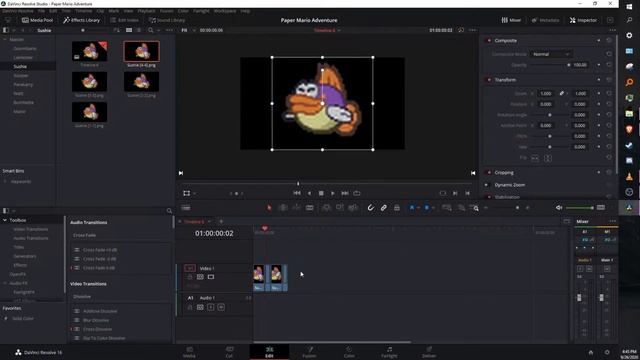640x360 pixels.
Task: Click the Scale X/Y link icon in Inspector
Action: point(562,93)
